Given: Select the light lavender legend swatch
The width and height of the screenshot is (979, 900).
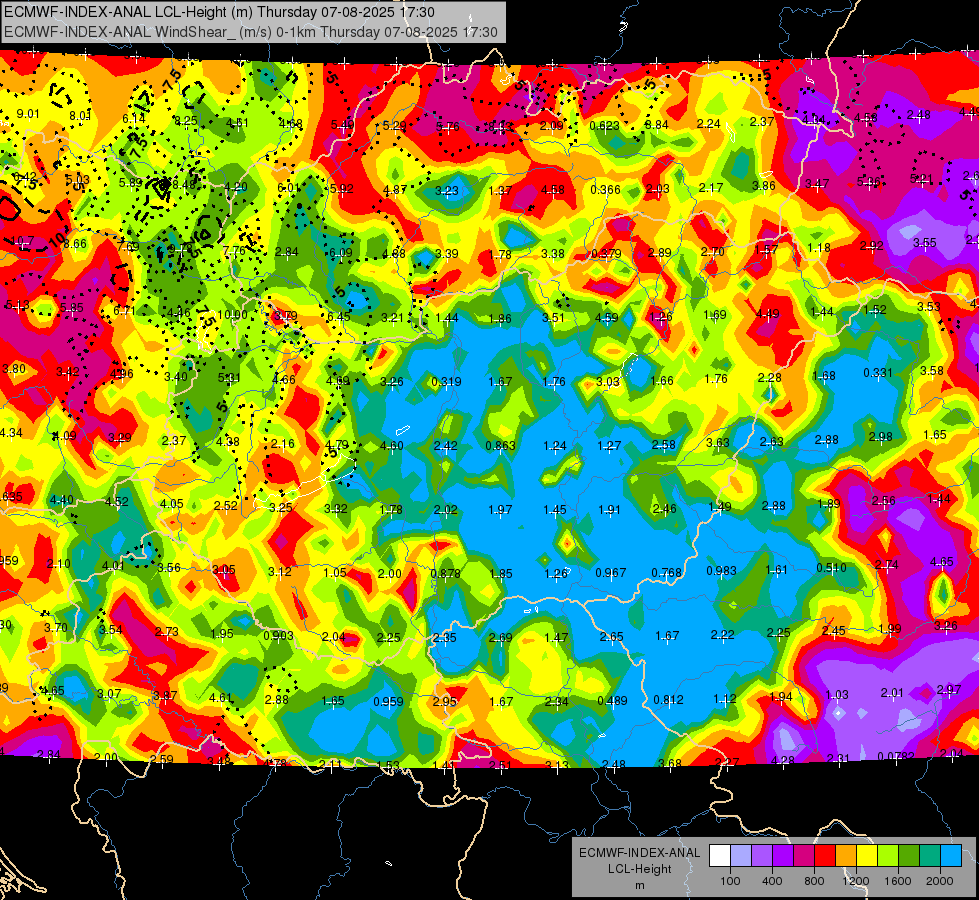Looking at the screenshot, I should point(741,856).
